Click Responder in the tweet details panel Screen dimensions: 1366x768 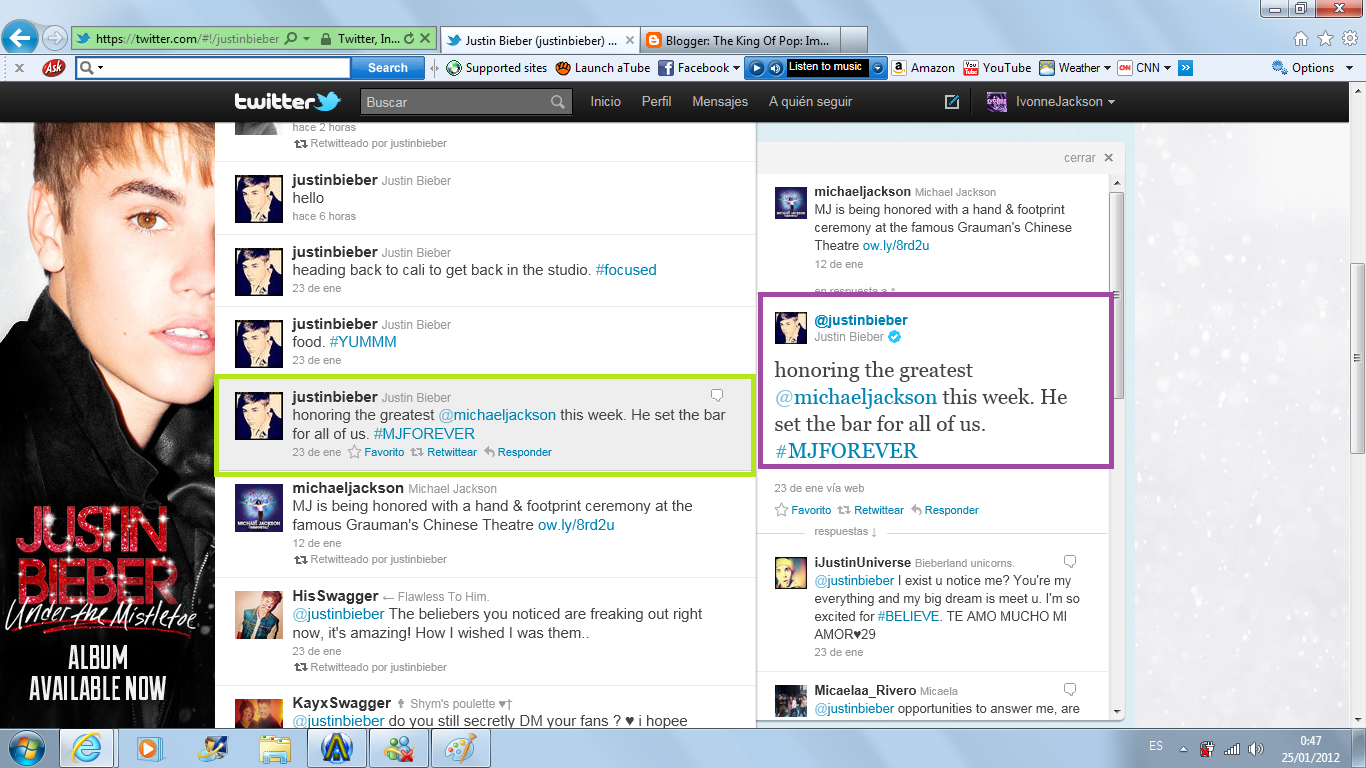click(945, 510)
